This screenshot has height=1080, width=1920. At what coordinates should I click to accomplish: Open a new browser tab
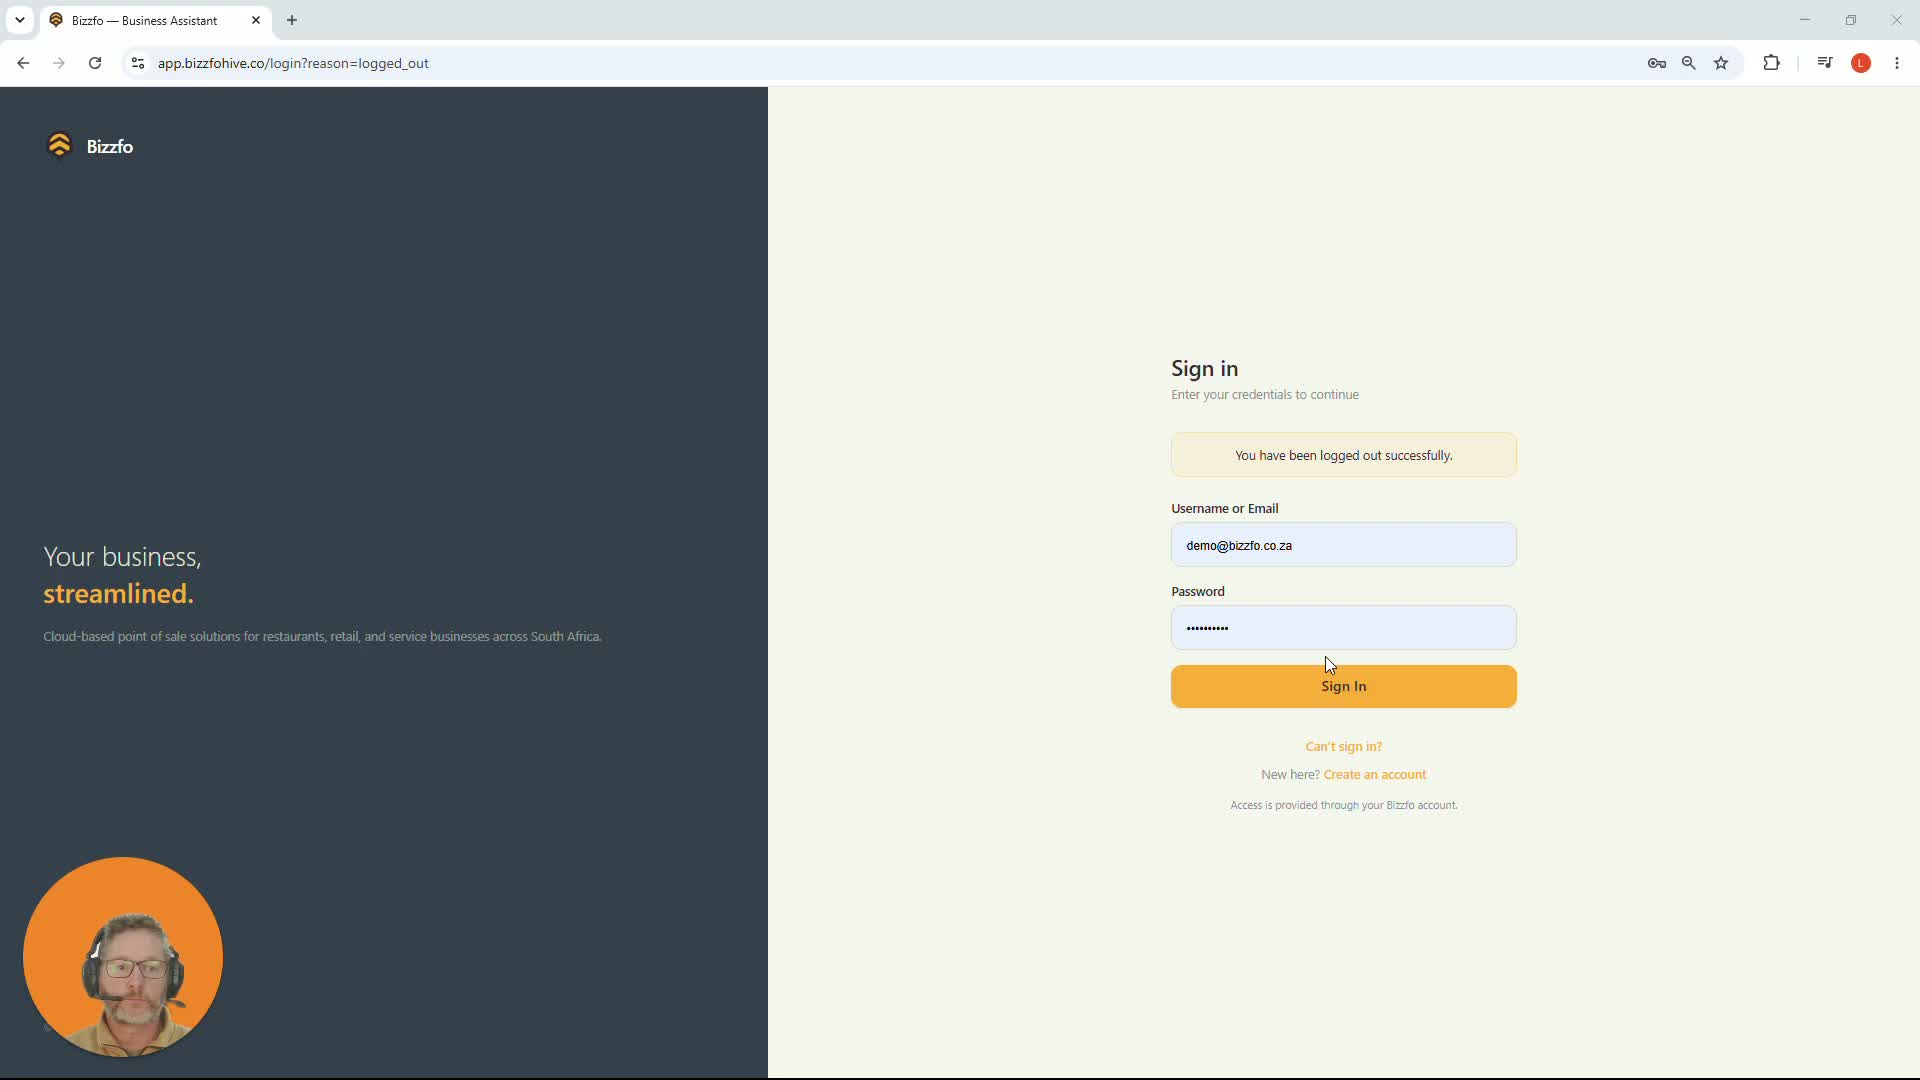tap(292, 20)
